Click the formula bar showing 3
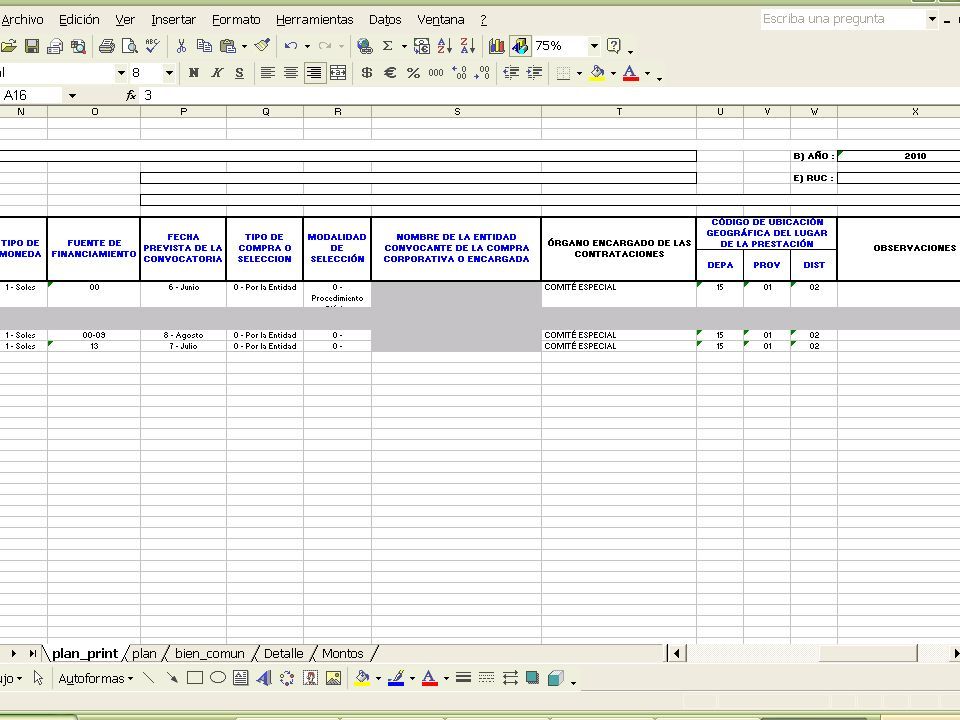 pos(548,96)
